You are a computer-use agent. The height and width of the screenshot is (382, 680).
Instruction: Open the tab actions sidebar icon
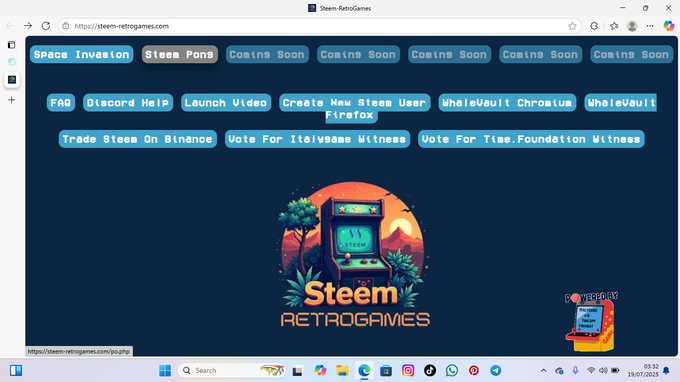pyautogui.click(x=12, y=45)
